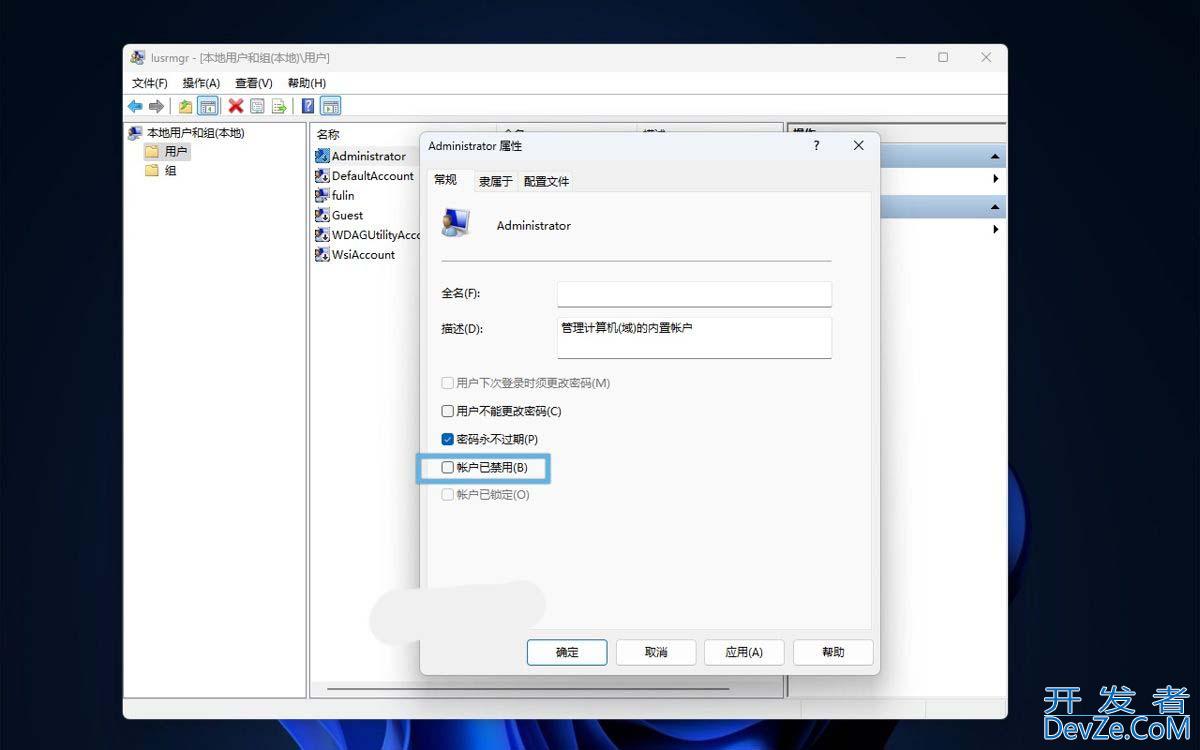Image resolution: width=1200 pixels, height=750 pixels.
Task: Click the 组 folder icon in tree
Action: (152, 170)
